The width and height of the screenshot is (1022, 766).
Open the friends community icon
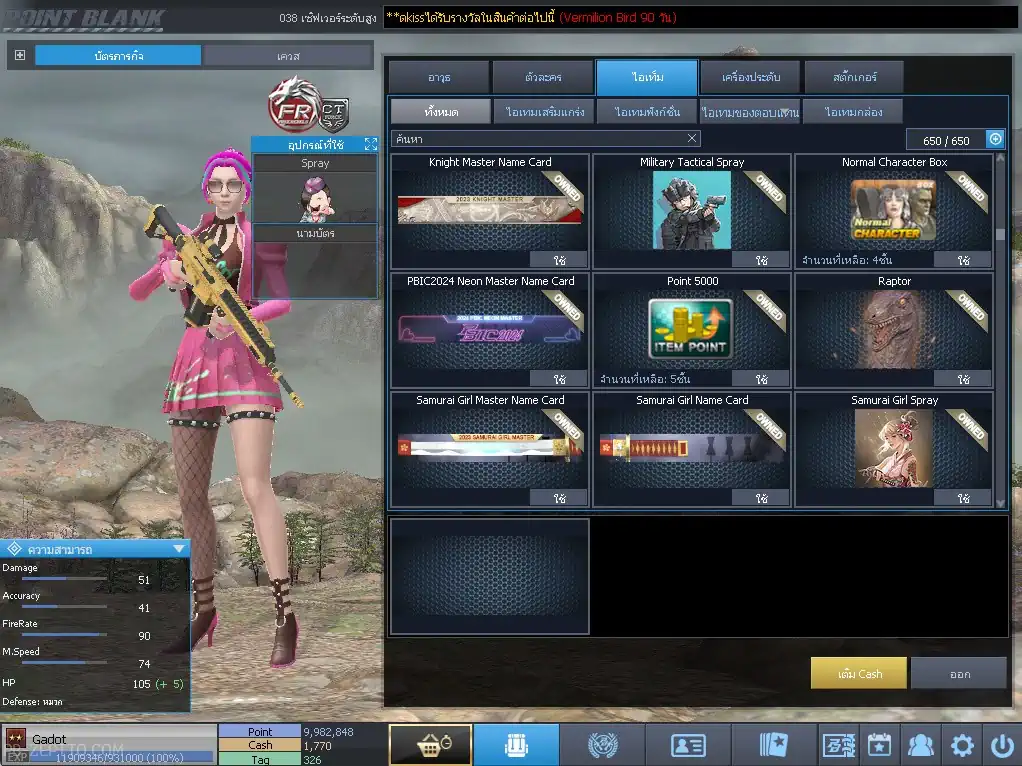click(920, 744)
